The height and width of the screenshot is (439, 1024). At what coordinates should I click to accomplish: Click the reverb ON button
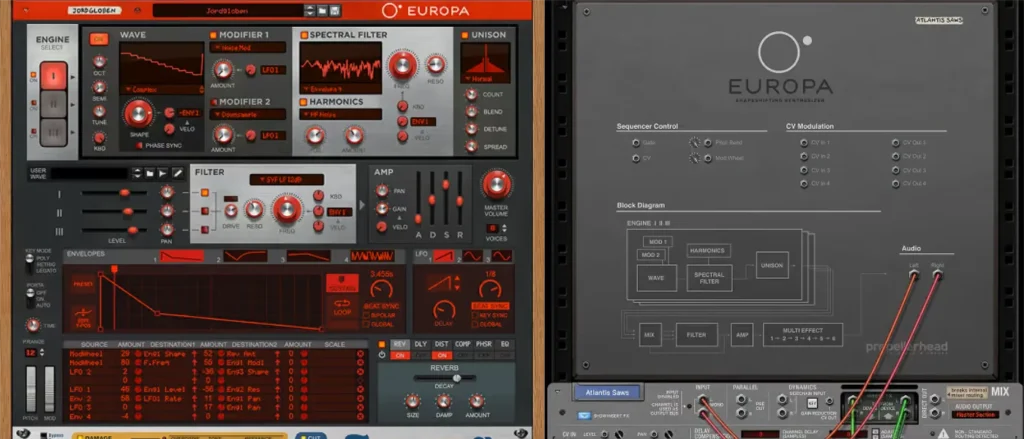pyautogui.click(x=400, y=355)
